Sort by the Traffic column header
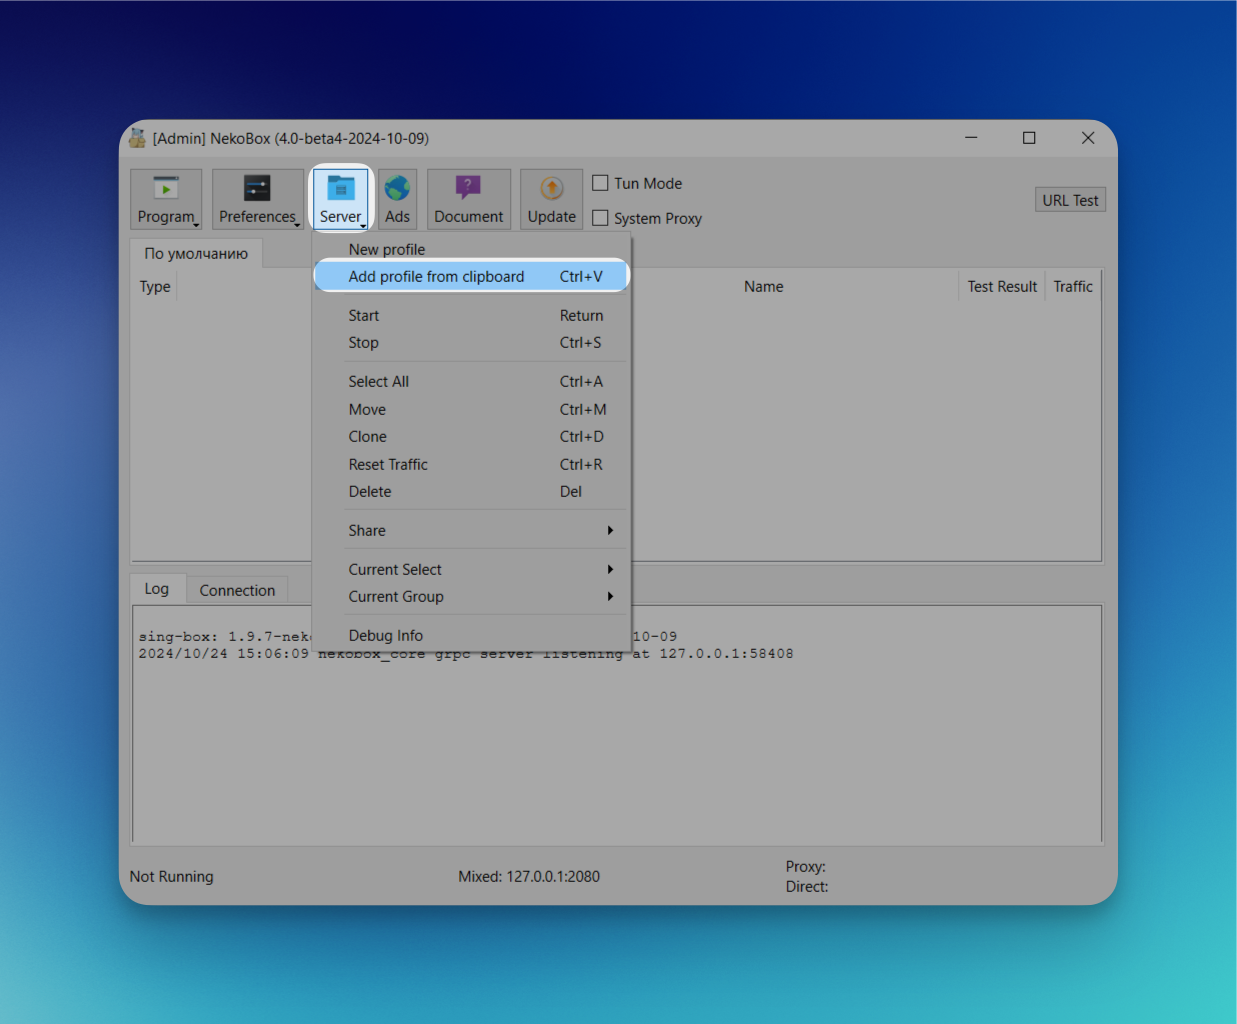The width and height of the screenshot is (1237, 1024). pyautogui.click(x=1073, y=287)
